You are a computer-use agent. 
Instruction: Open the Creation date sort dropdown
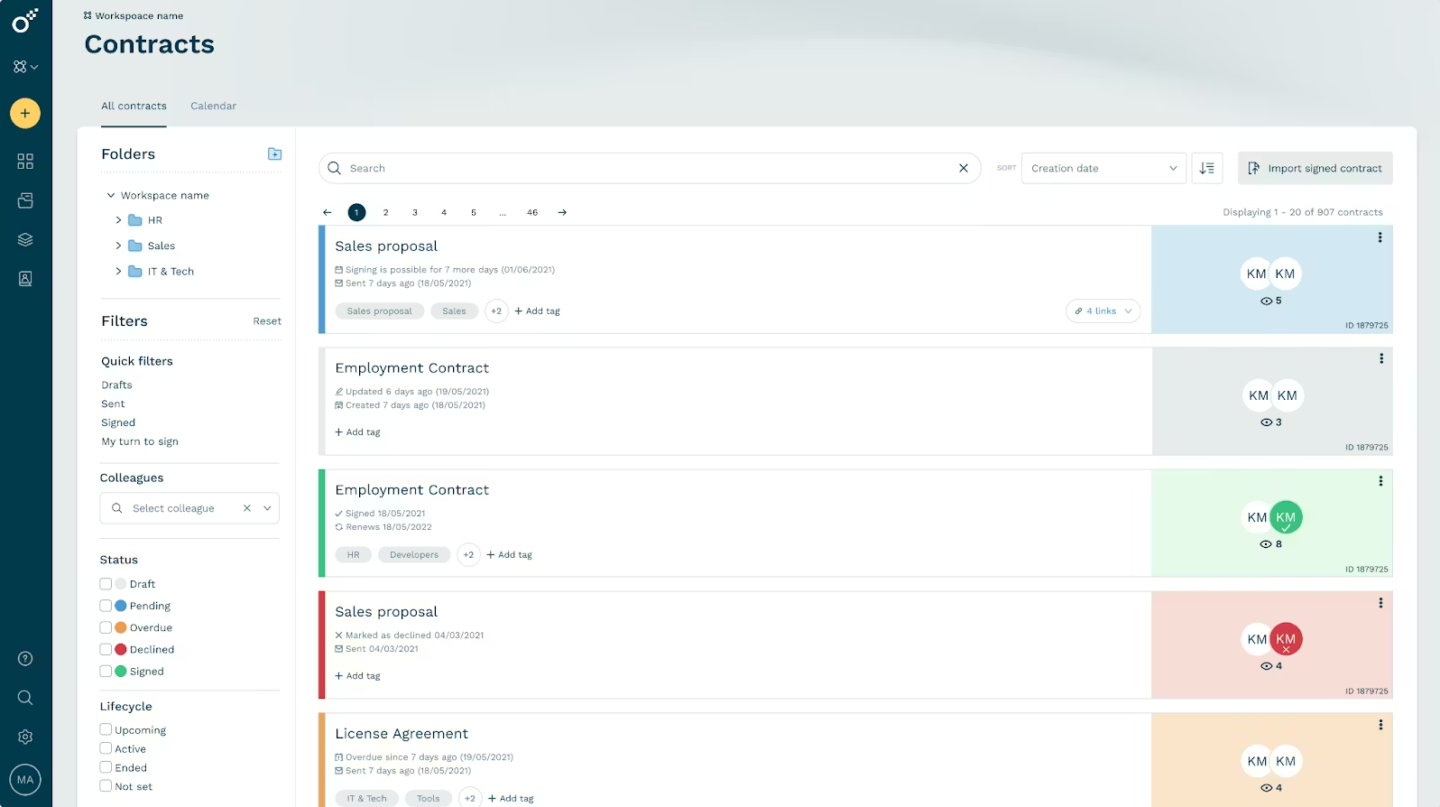tap(1103, 168)
